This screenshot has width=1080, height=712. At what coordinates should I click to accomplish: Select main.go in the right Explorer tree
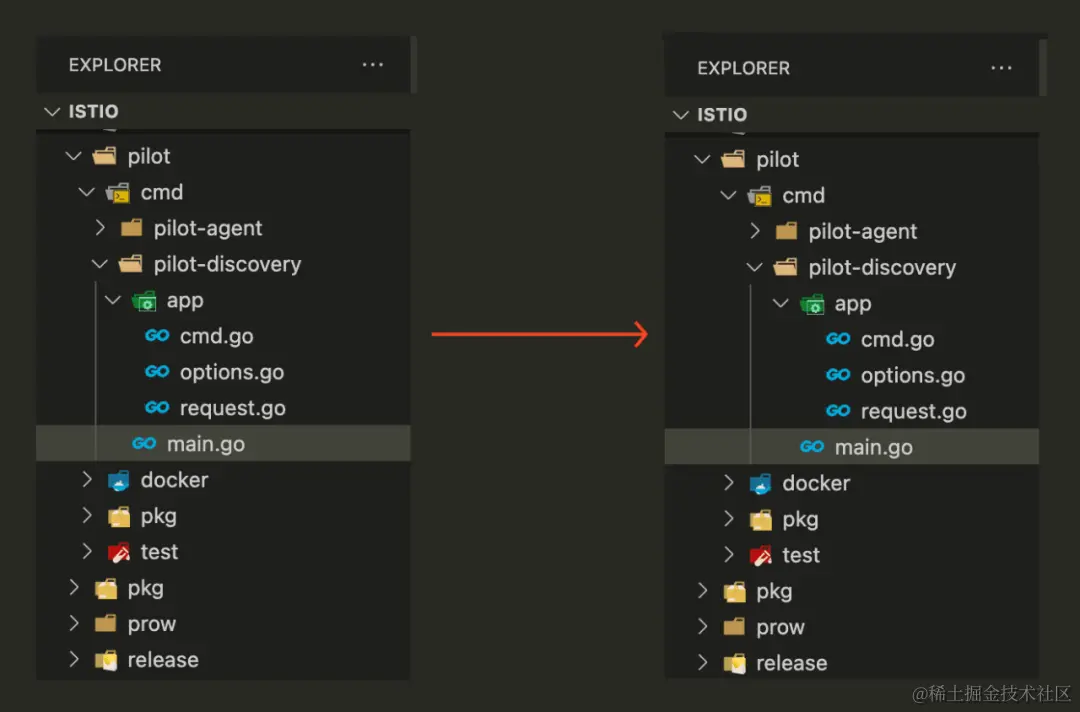tap(873, 448)
